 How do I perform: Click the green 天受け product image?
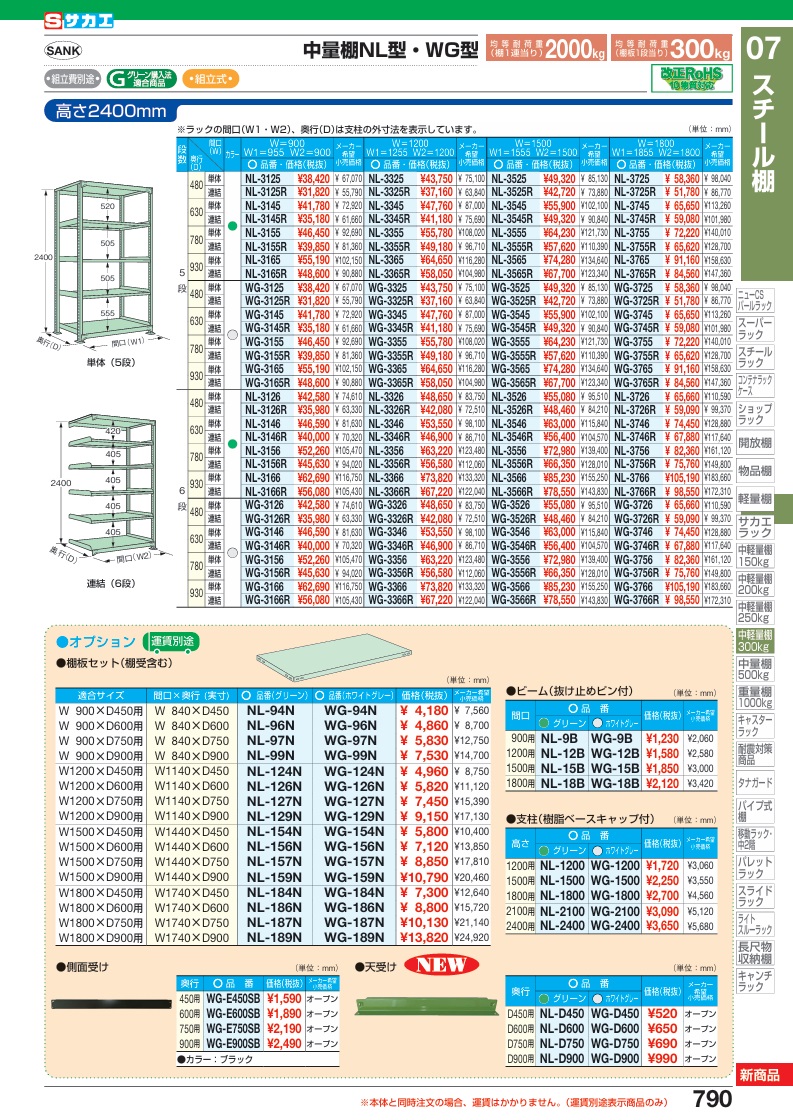tap(425, 1005)
